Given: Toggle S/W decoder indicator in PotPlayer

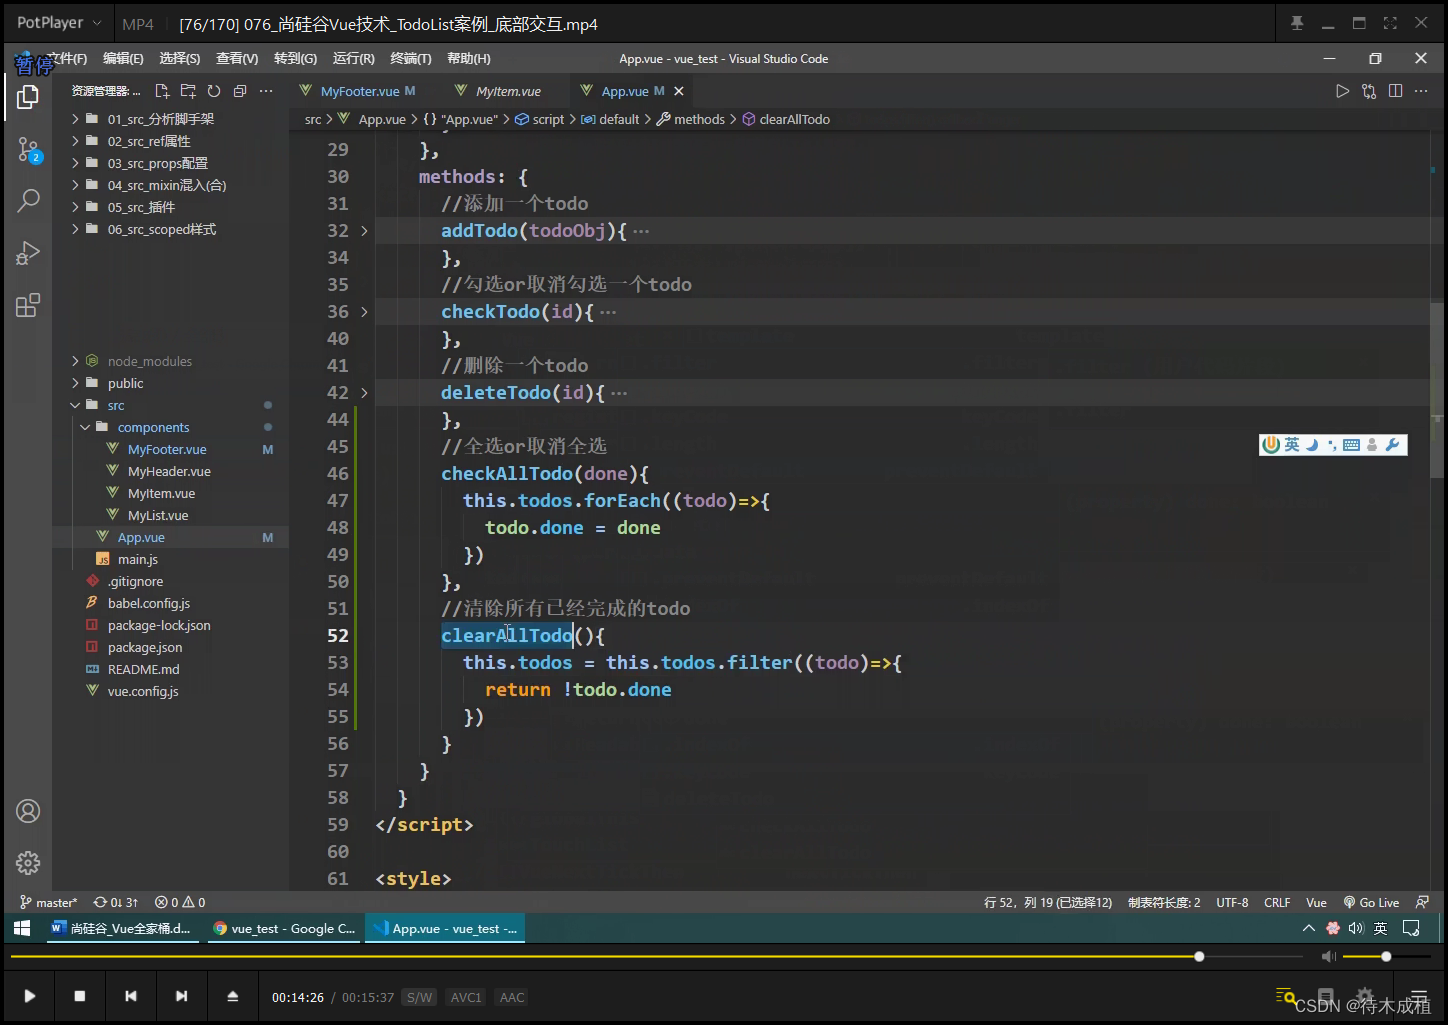Looking at the screenshot, I should [420, 997].
